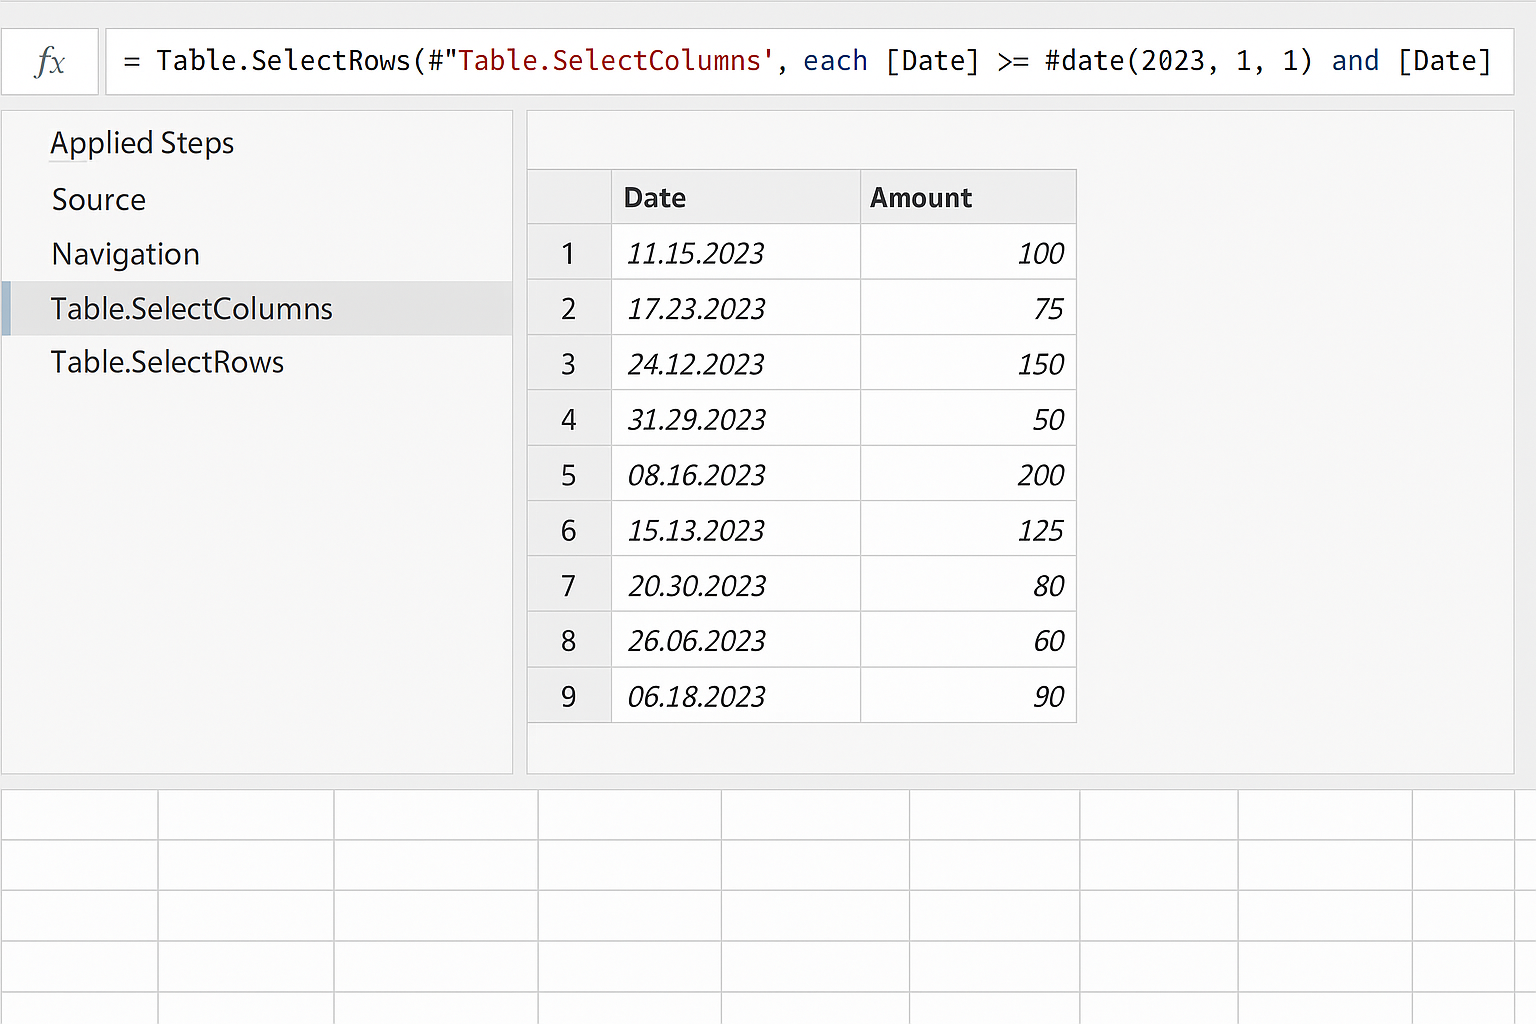Image resolution: width=1536 pixels, height=1024 pixels.
Task: Select row number 8 header
Action: pyautogui.click(x=569, y=639)
